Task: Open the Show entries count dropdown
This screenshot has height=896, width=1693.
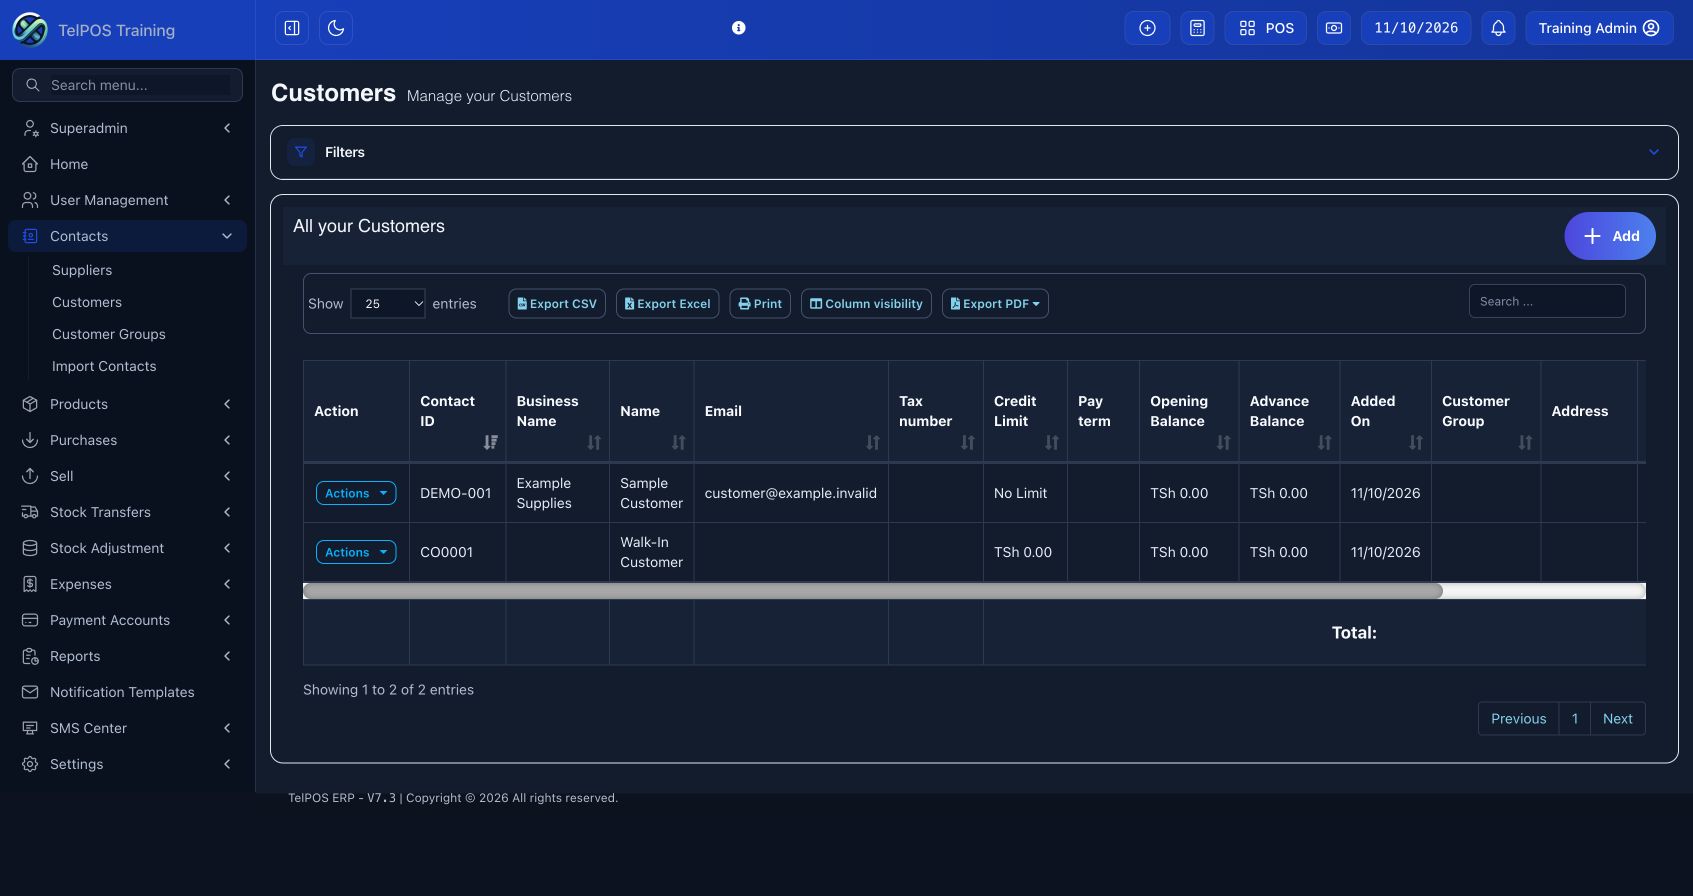Action: 388,304
